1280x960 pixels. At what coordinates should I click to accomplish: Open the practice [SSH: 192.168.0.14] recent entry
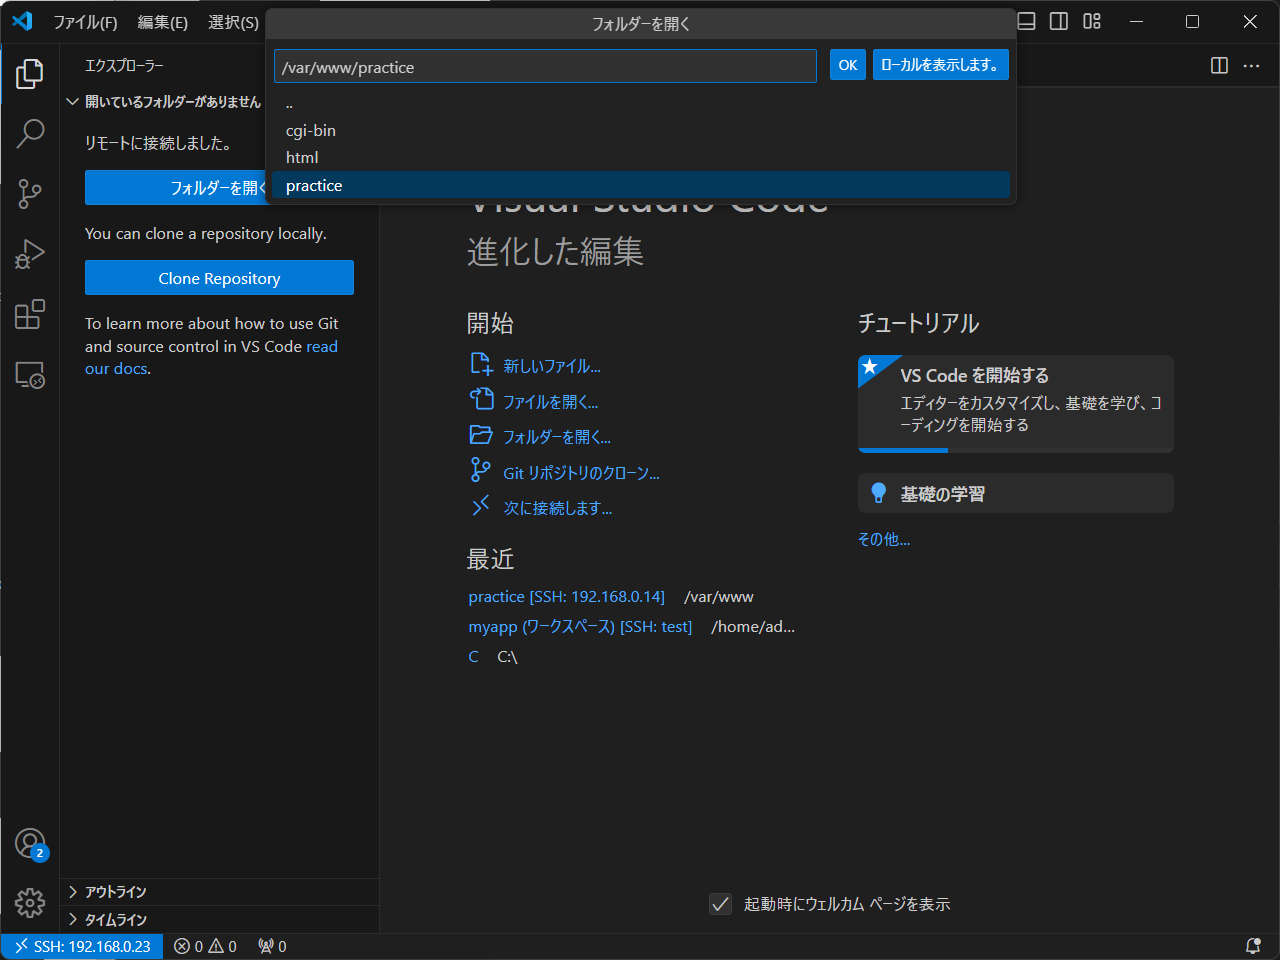[x=567, y=596]
